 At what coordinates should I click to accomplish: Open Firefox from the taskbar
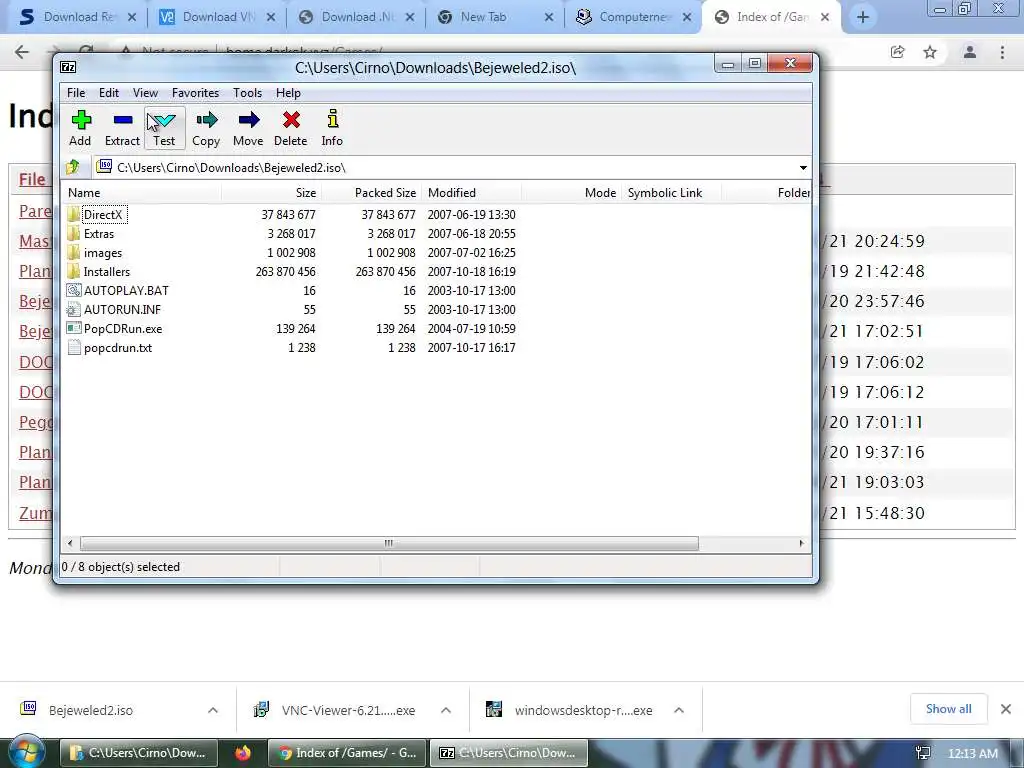pos(243,753)
